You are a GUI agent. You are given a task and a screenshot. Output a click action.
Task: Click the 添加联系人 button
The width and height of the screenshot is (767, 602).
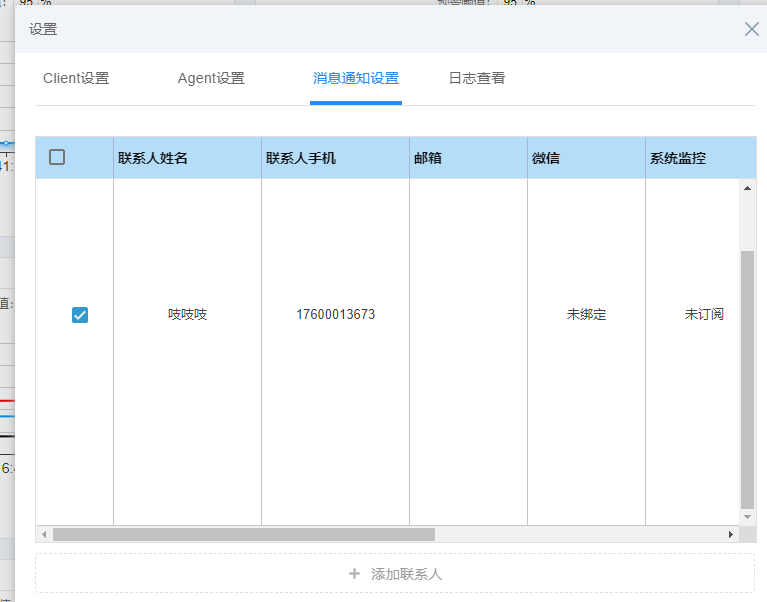(395, 574)
